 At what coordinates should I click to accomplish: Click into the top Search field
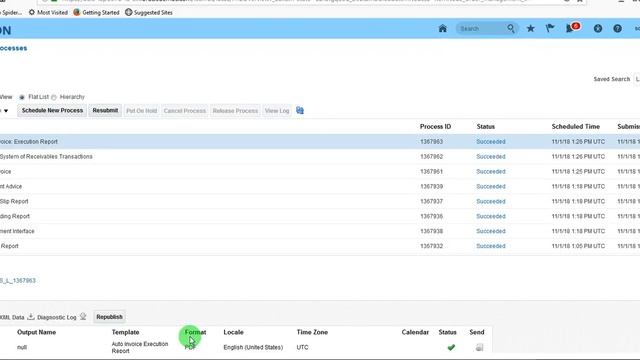coord(482,29)
